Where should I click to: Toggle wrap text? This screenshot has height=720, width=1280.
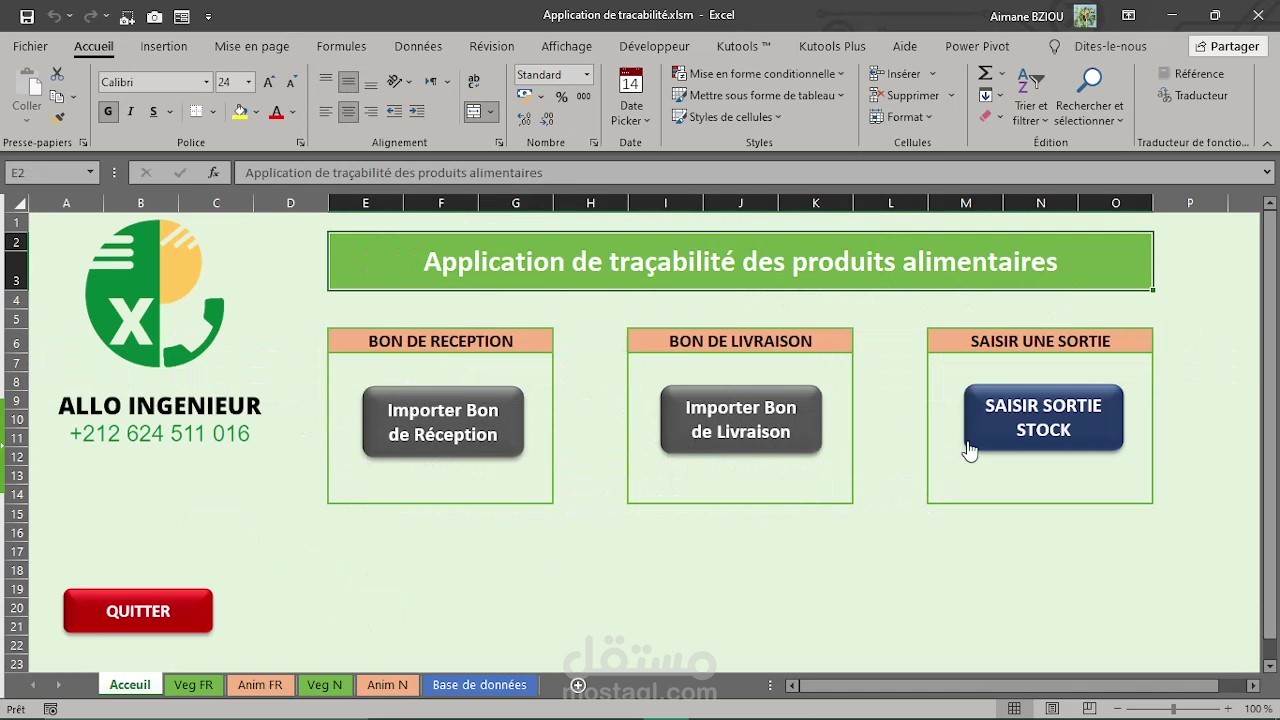point(474,82)
